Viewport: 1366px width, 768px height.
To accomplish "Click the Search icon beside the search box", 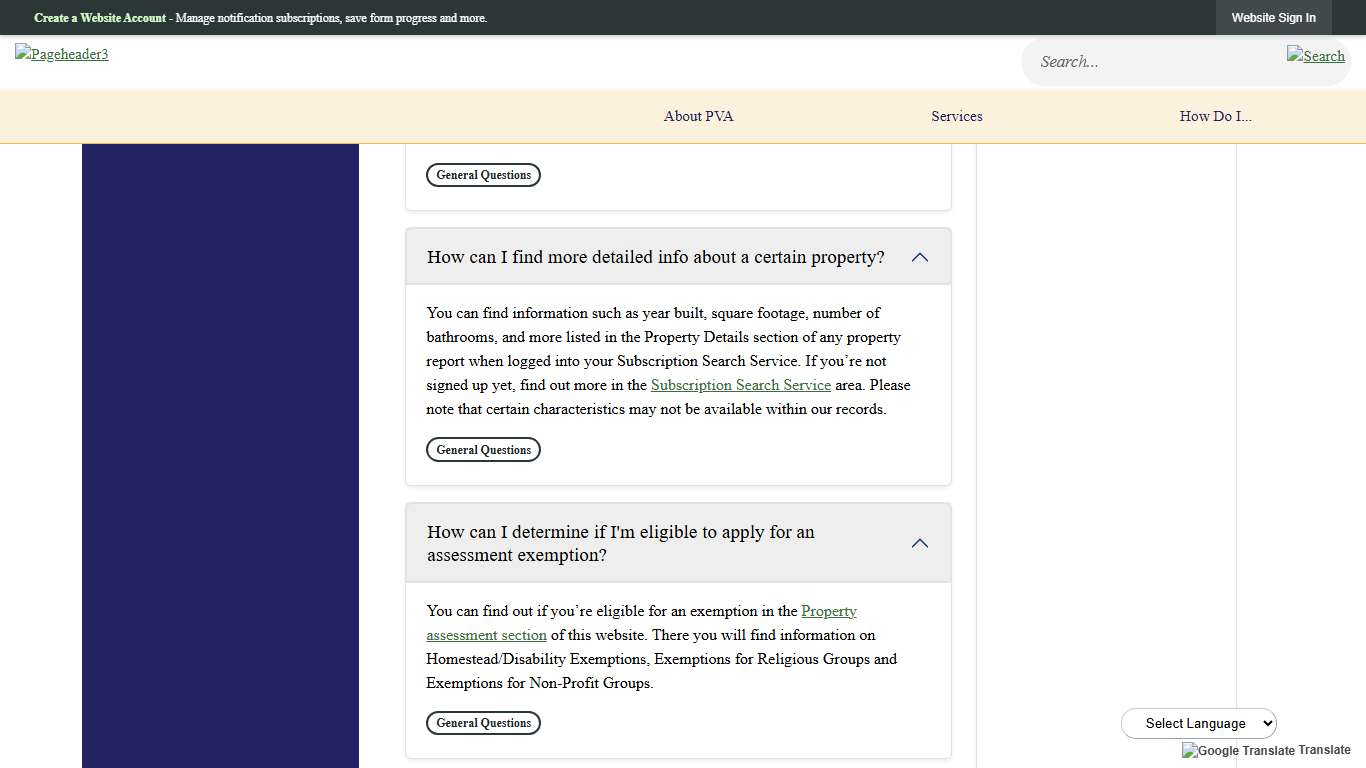I will click(1315, 56).
